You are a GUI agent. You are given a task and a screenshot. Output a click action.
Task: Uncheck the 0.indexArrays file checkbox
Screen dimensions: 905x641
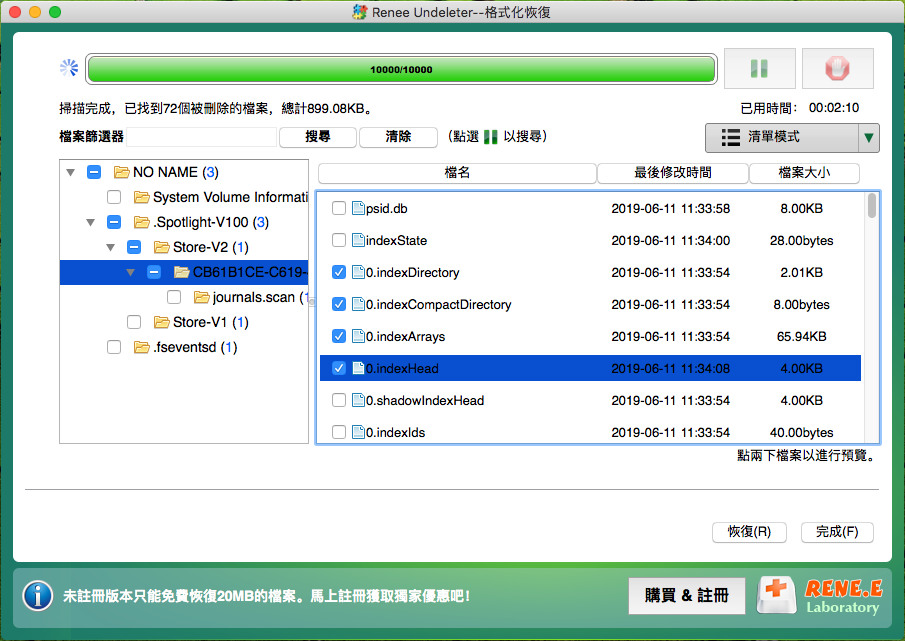pyautogui.click(x=339, y=337)
